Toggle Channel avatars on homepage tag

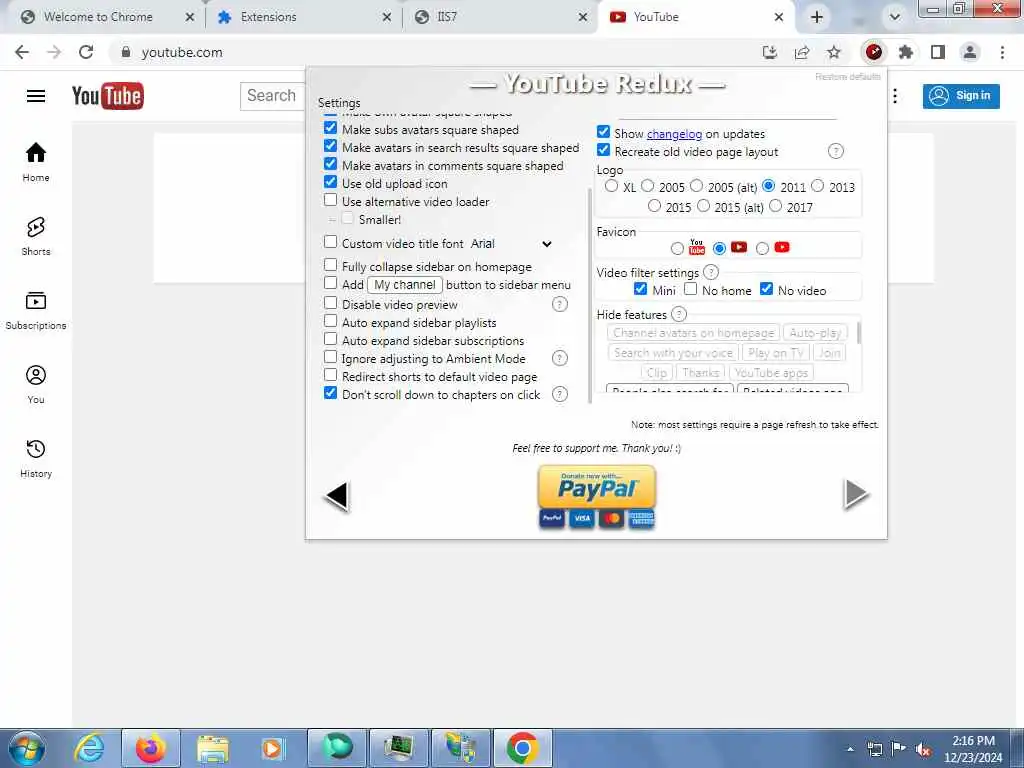[694, 333]
